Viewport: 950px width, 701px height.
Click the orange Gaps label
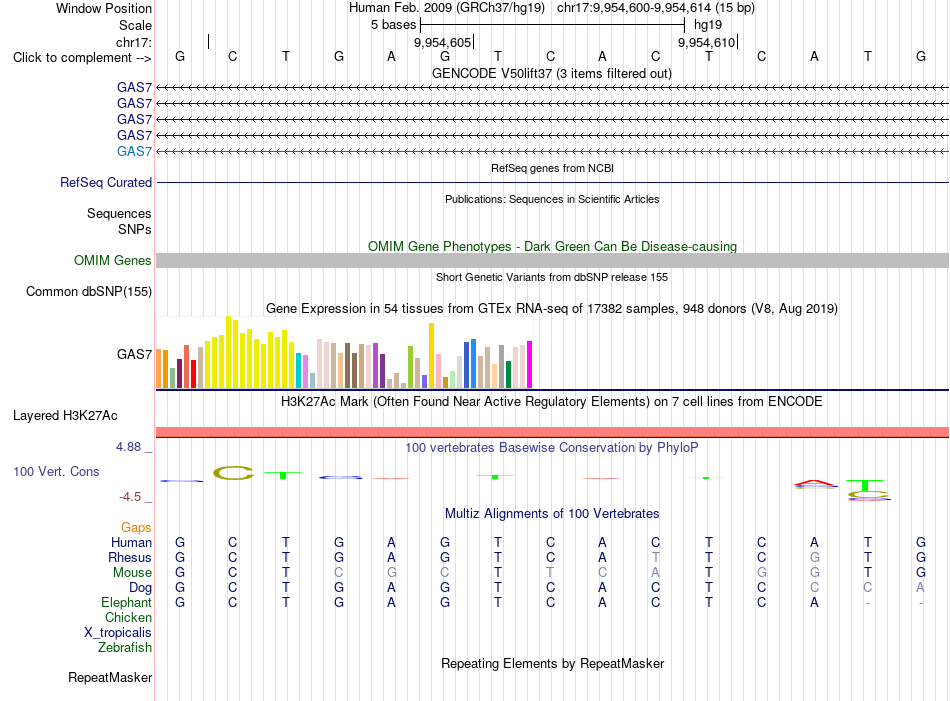tap(136, 528)
